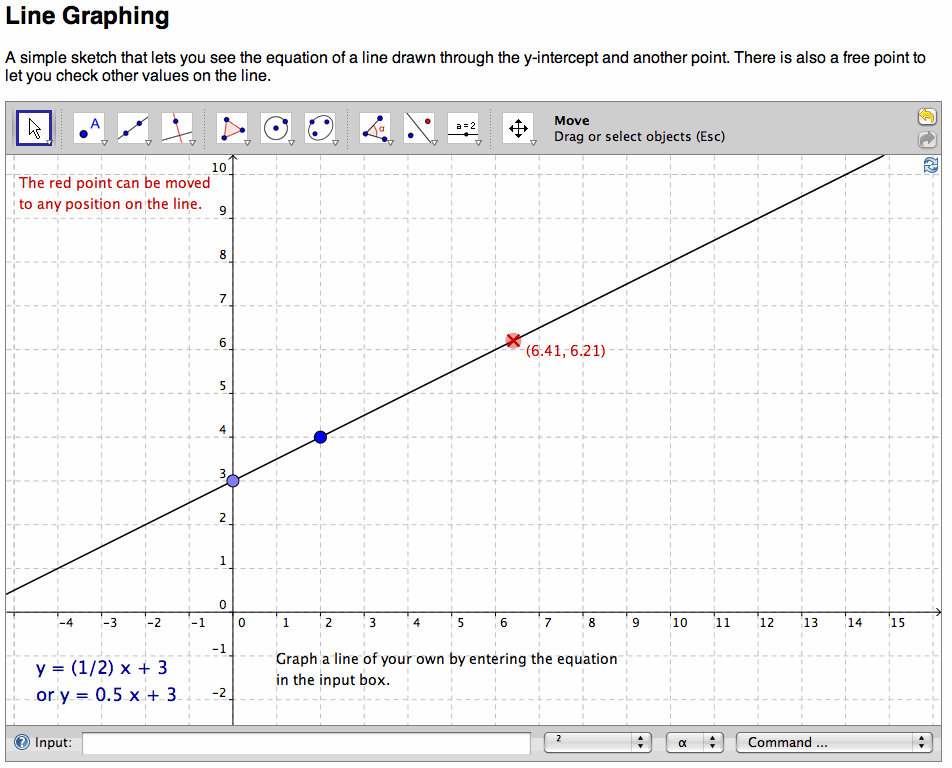Screen dimensions: 952x768
Task: Click inside the Input box
Action: pyautogui.click(x=300, y=743)
